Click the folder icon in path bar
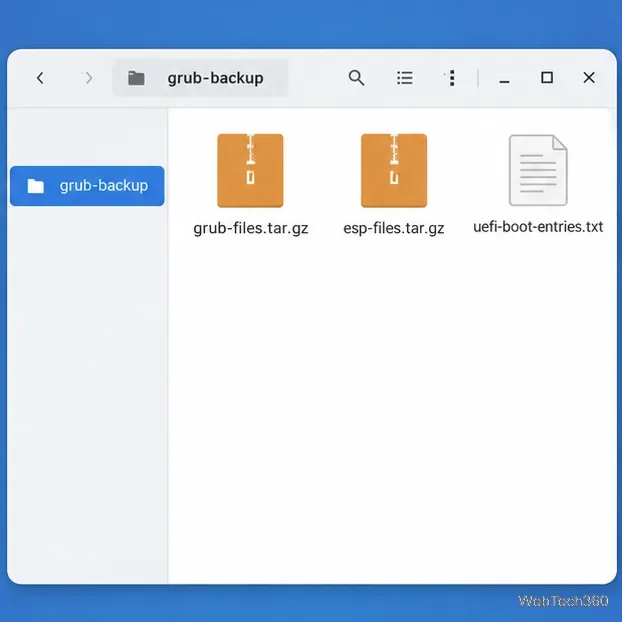The width and height of the screenshot is (622, 622). pos(136,78)
